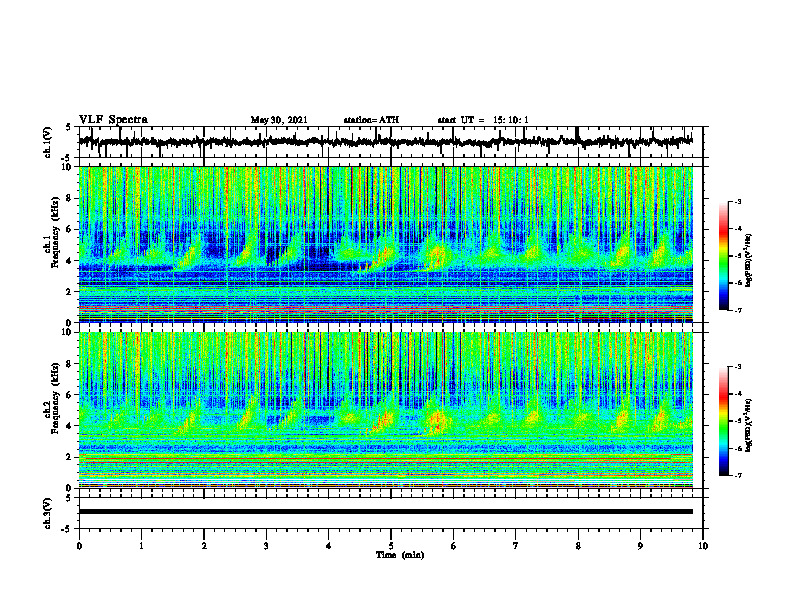
Task: Select the "-7" label on ch.1 colorbar
Action: 737,310
